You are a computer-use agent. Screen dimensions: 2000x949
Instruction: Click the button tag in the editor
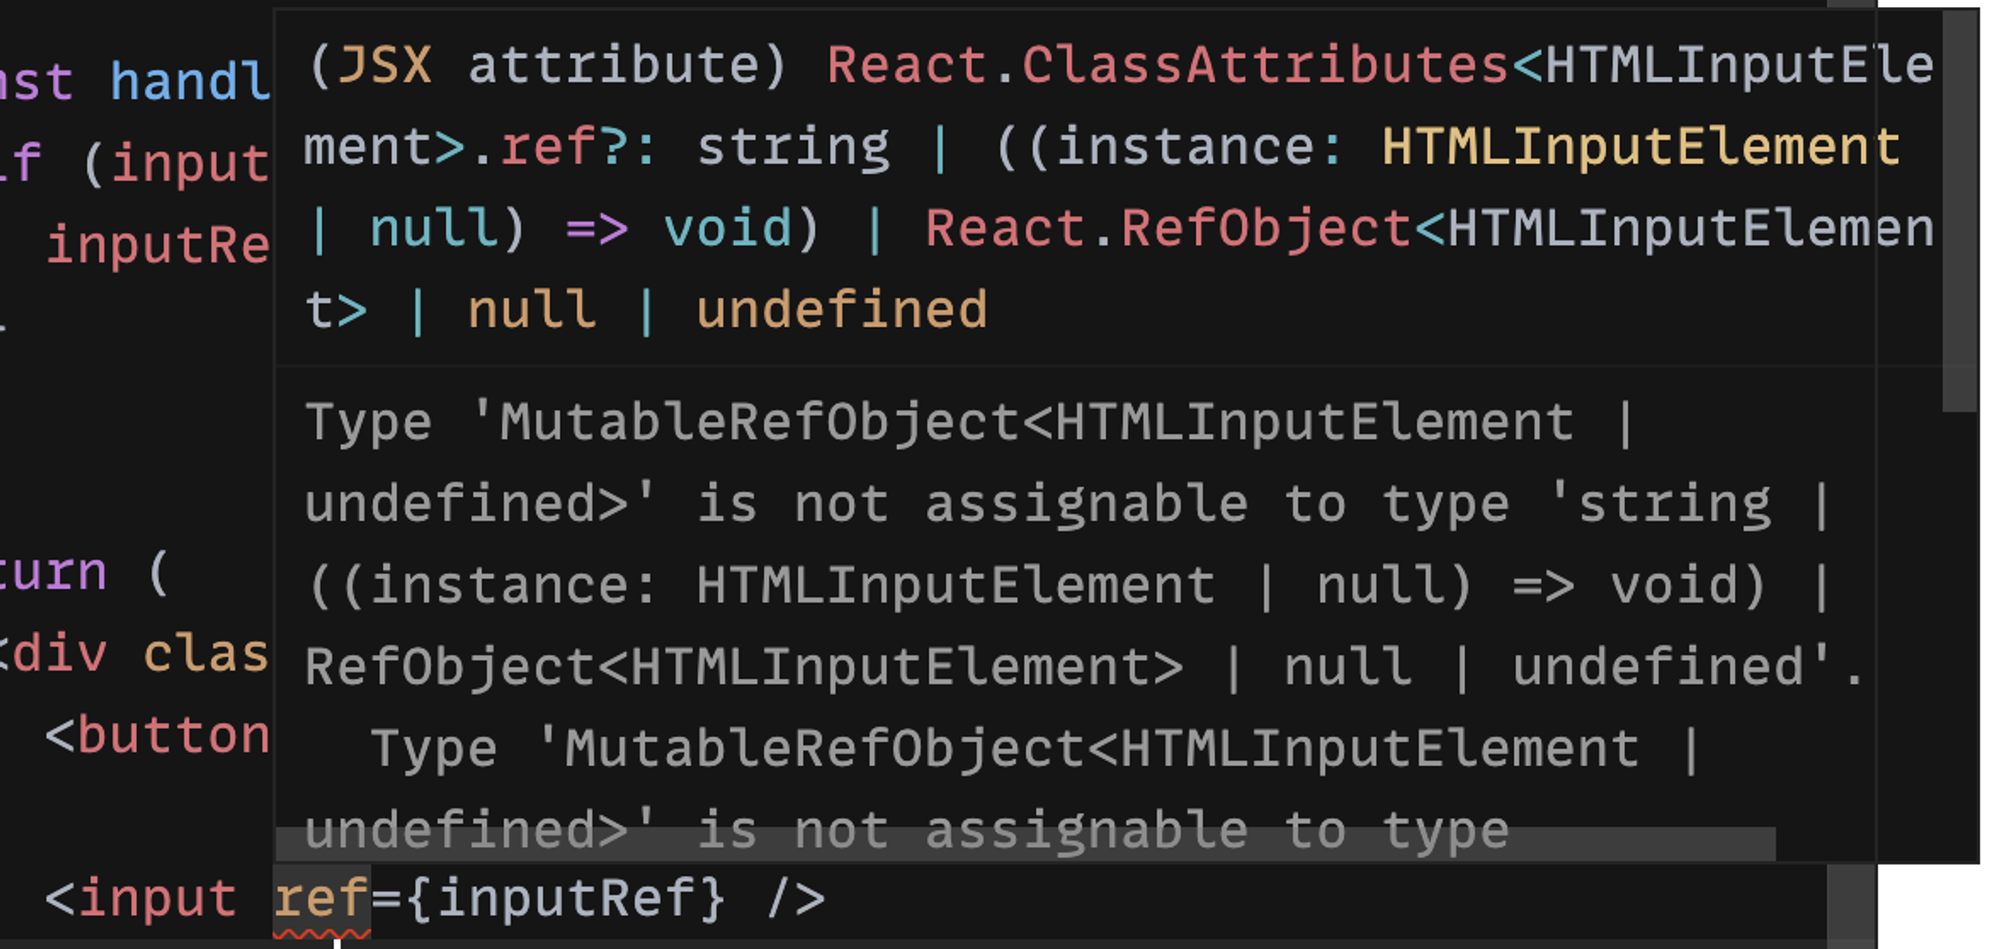(x=173, y=736)
